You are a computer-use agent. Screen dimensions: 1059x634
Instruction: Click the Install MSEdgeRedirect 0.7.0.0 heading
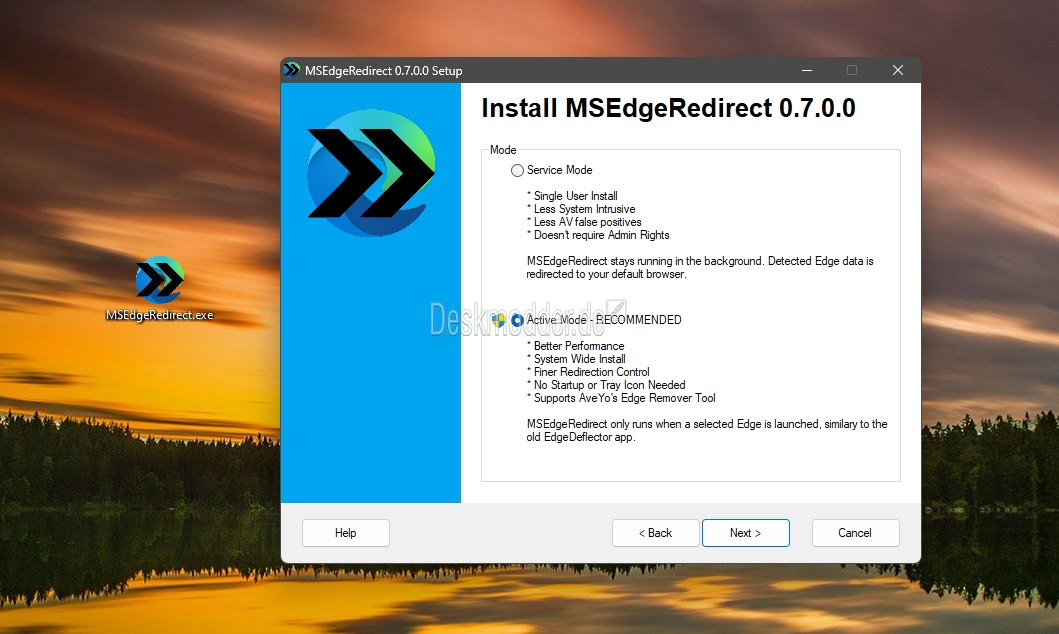668,108
